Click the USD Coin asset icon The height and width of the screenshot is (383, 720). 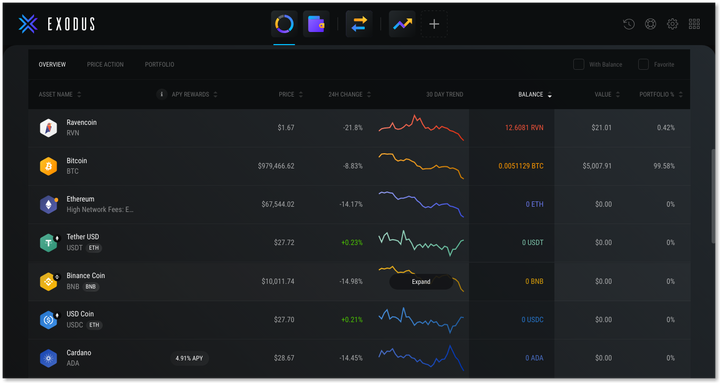pos(49,320)
